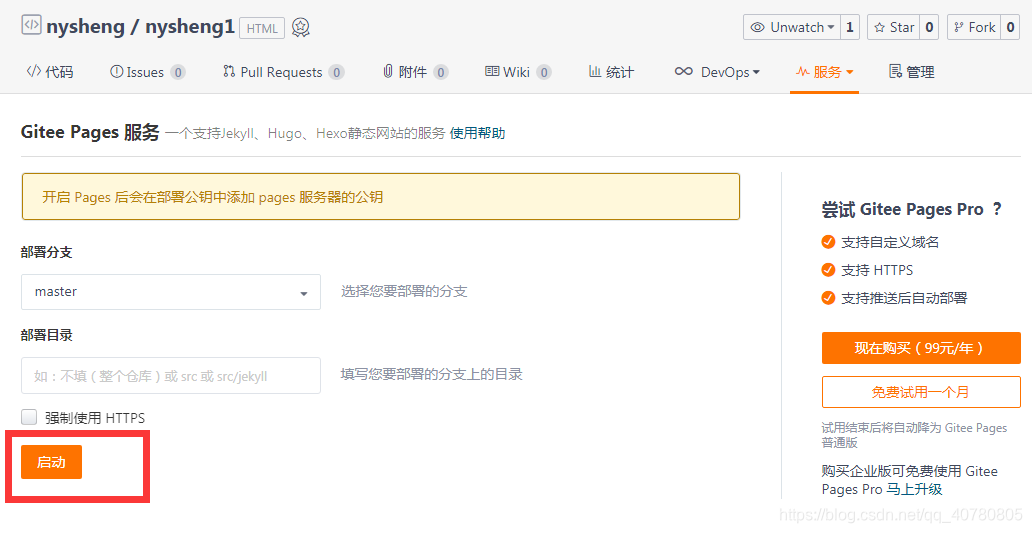This screenshot has width=1032, height=533.
Task: Expand the 服务 services dropdown
Action: click(x=825, y=72)
